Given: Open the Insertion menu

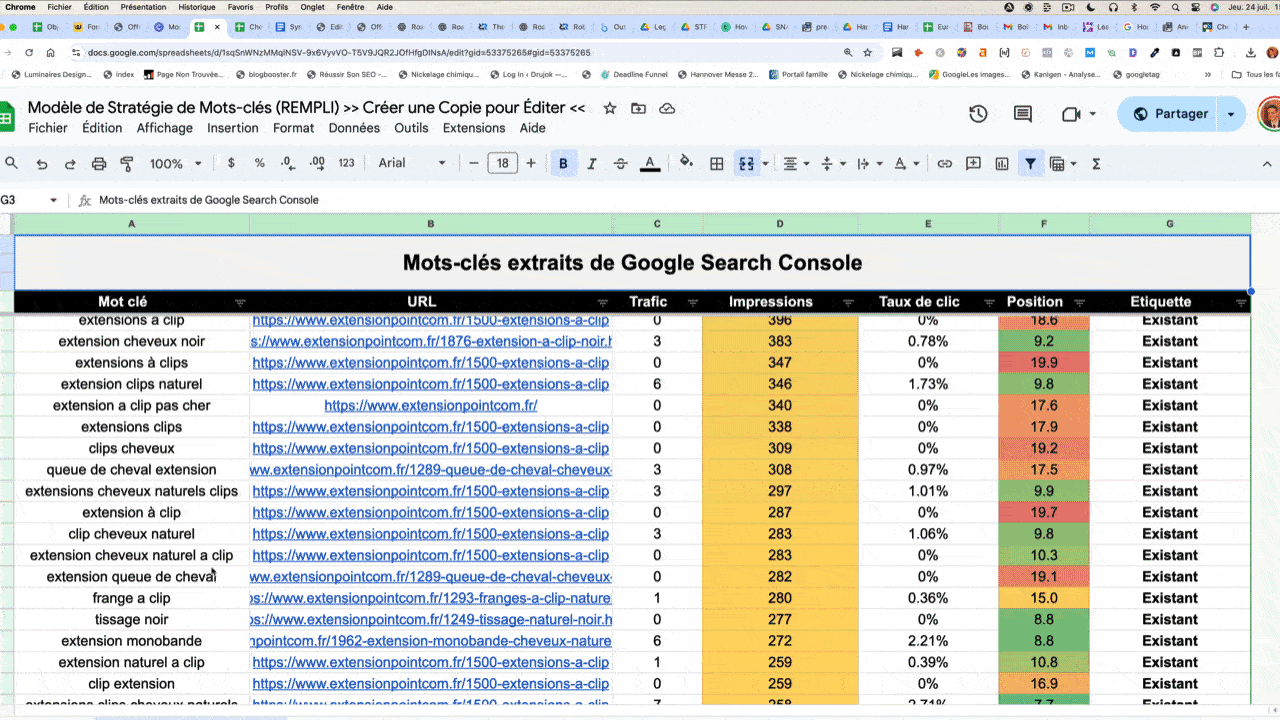Looking at the screenshot, I should tap(233, 128).
